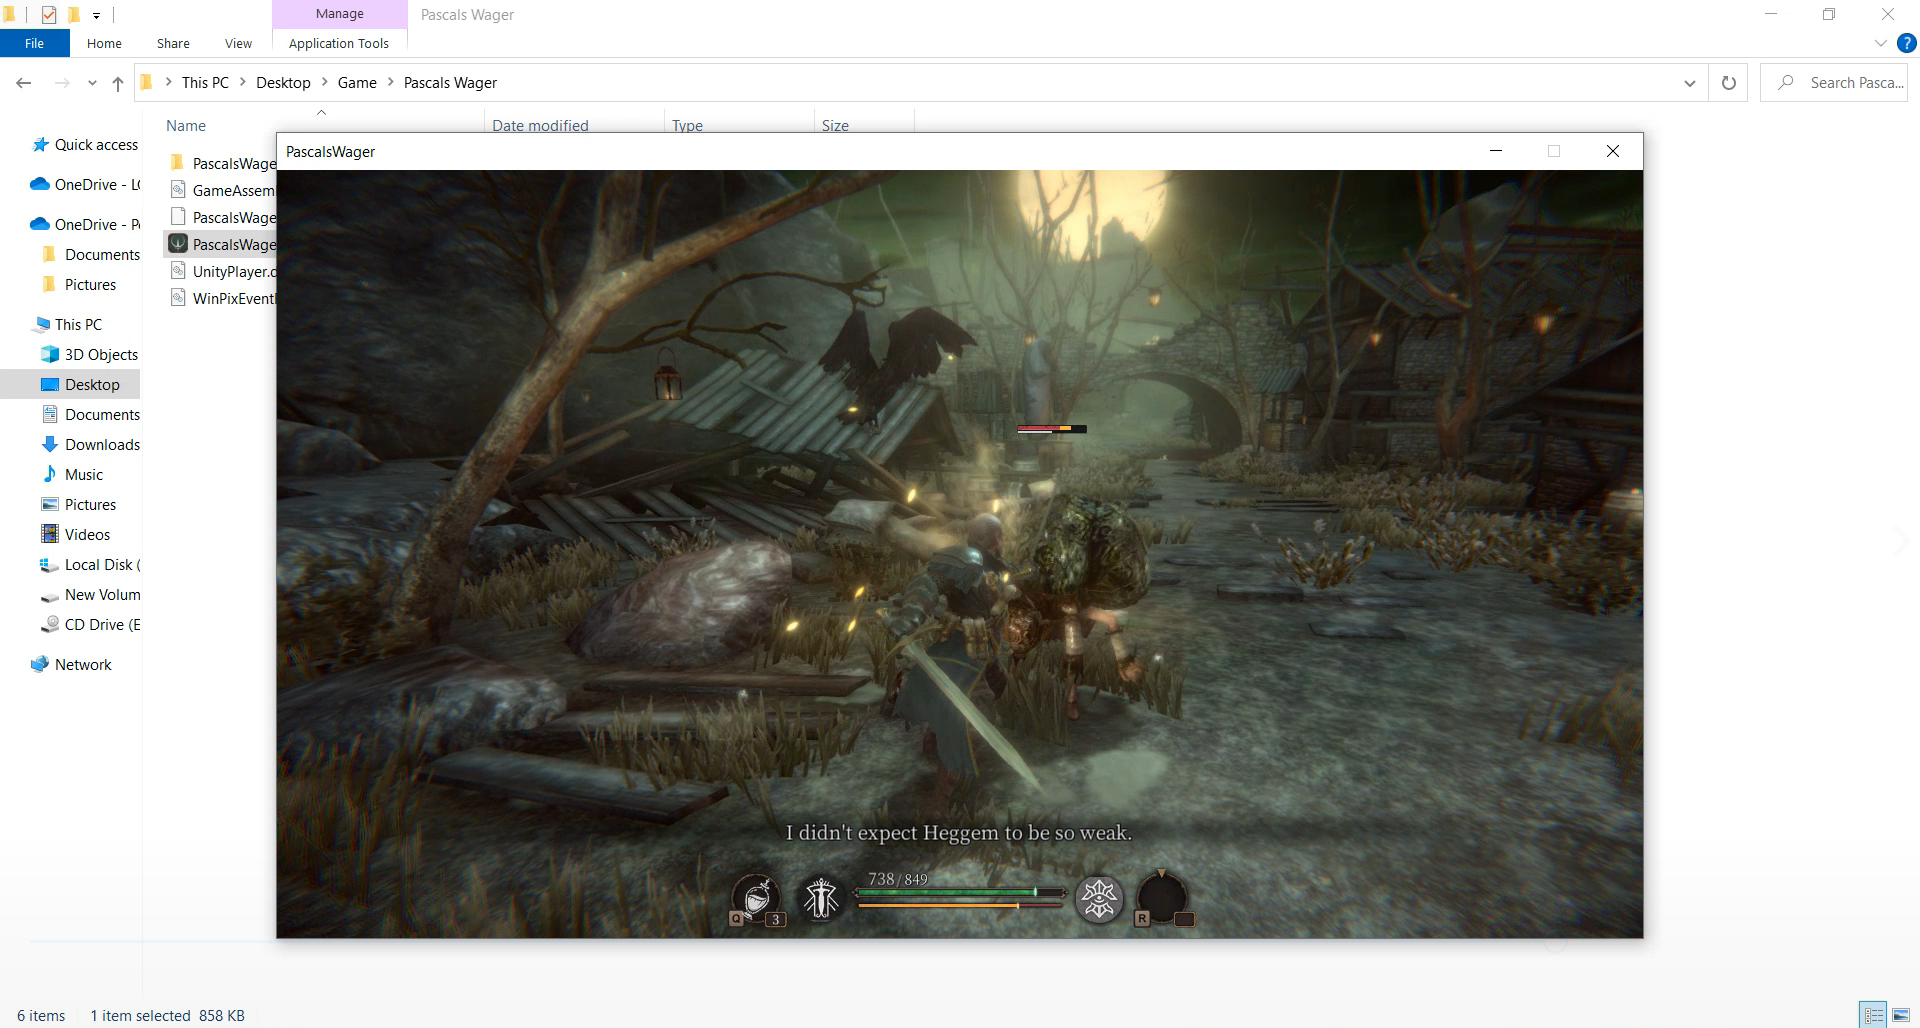Expand the chevron after Game breadcrumb
Screen dimensions: 1920x1028
coord(391,83)
